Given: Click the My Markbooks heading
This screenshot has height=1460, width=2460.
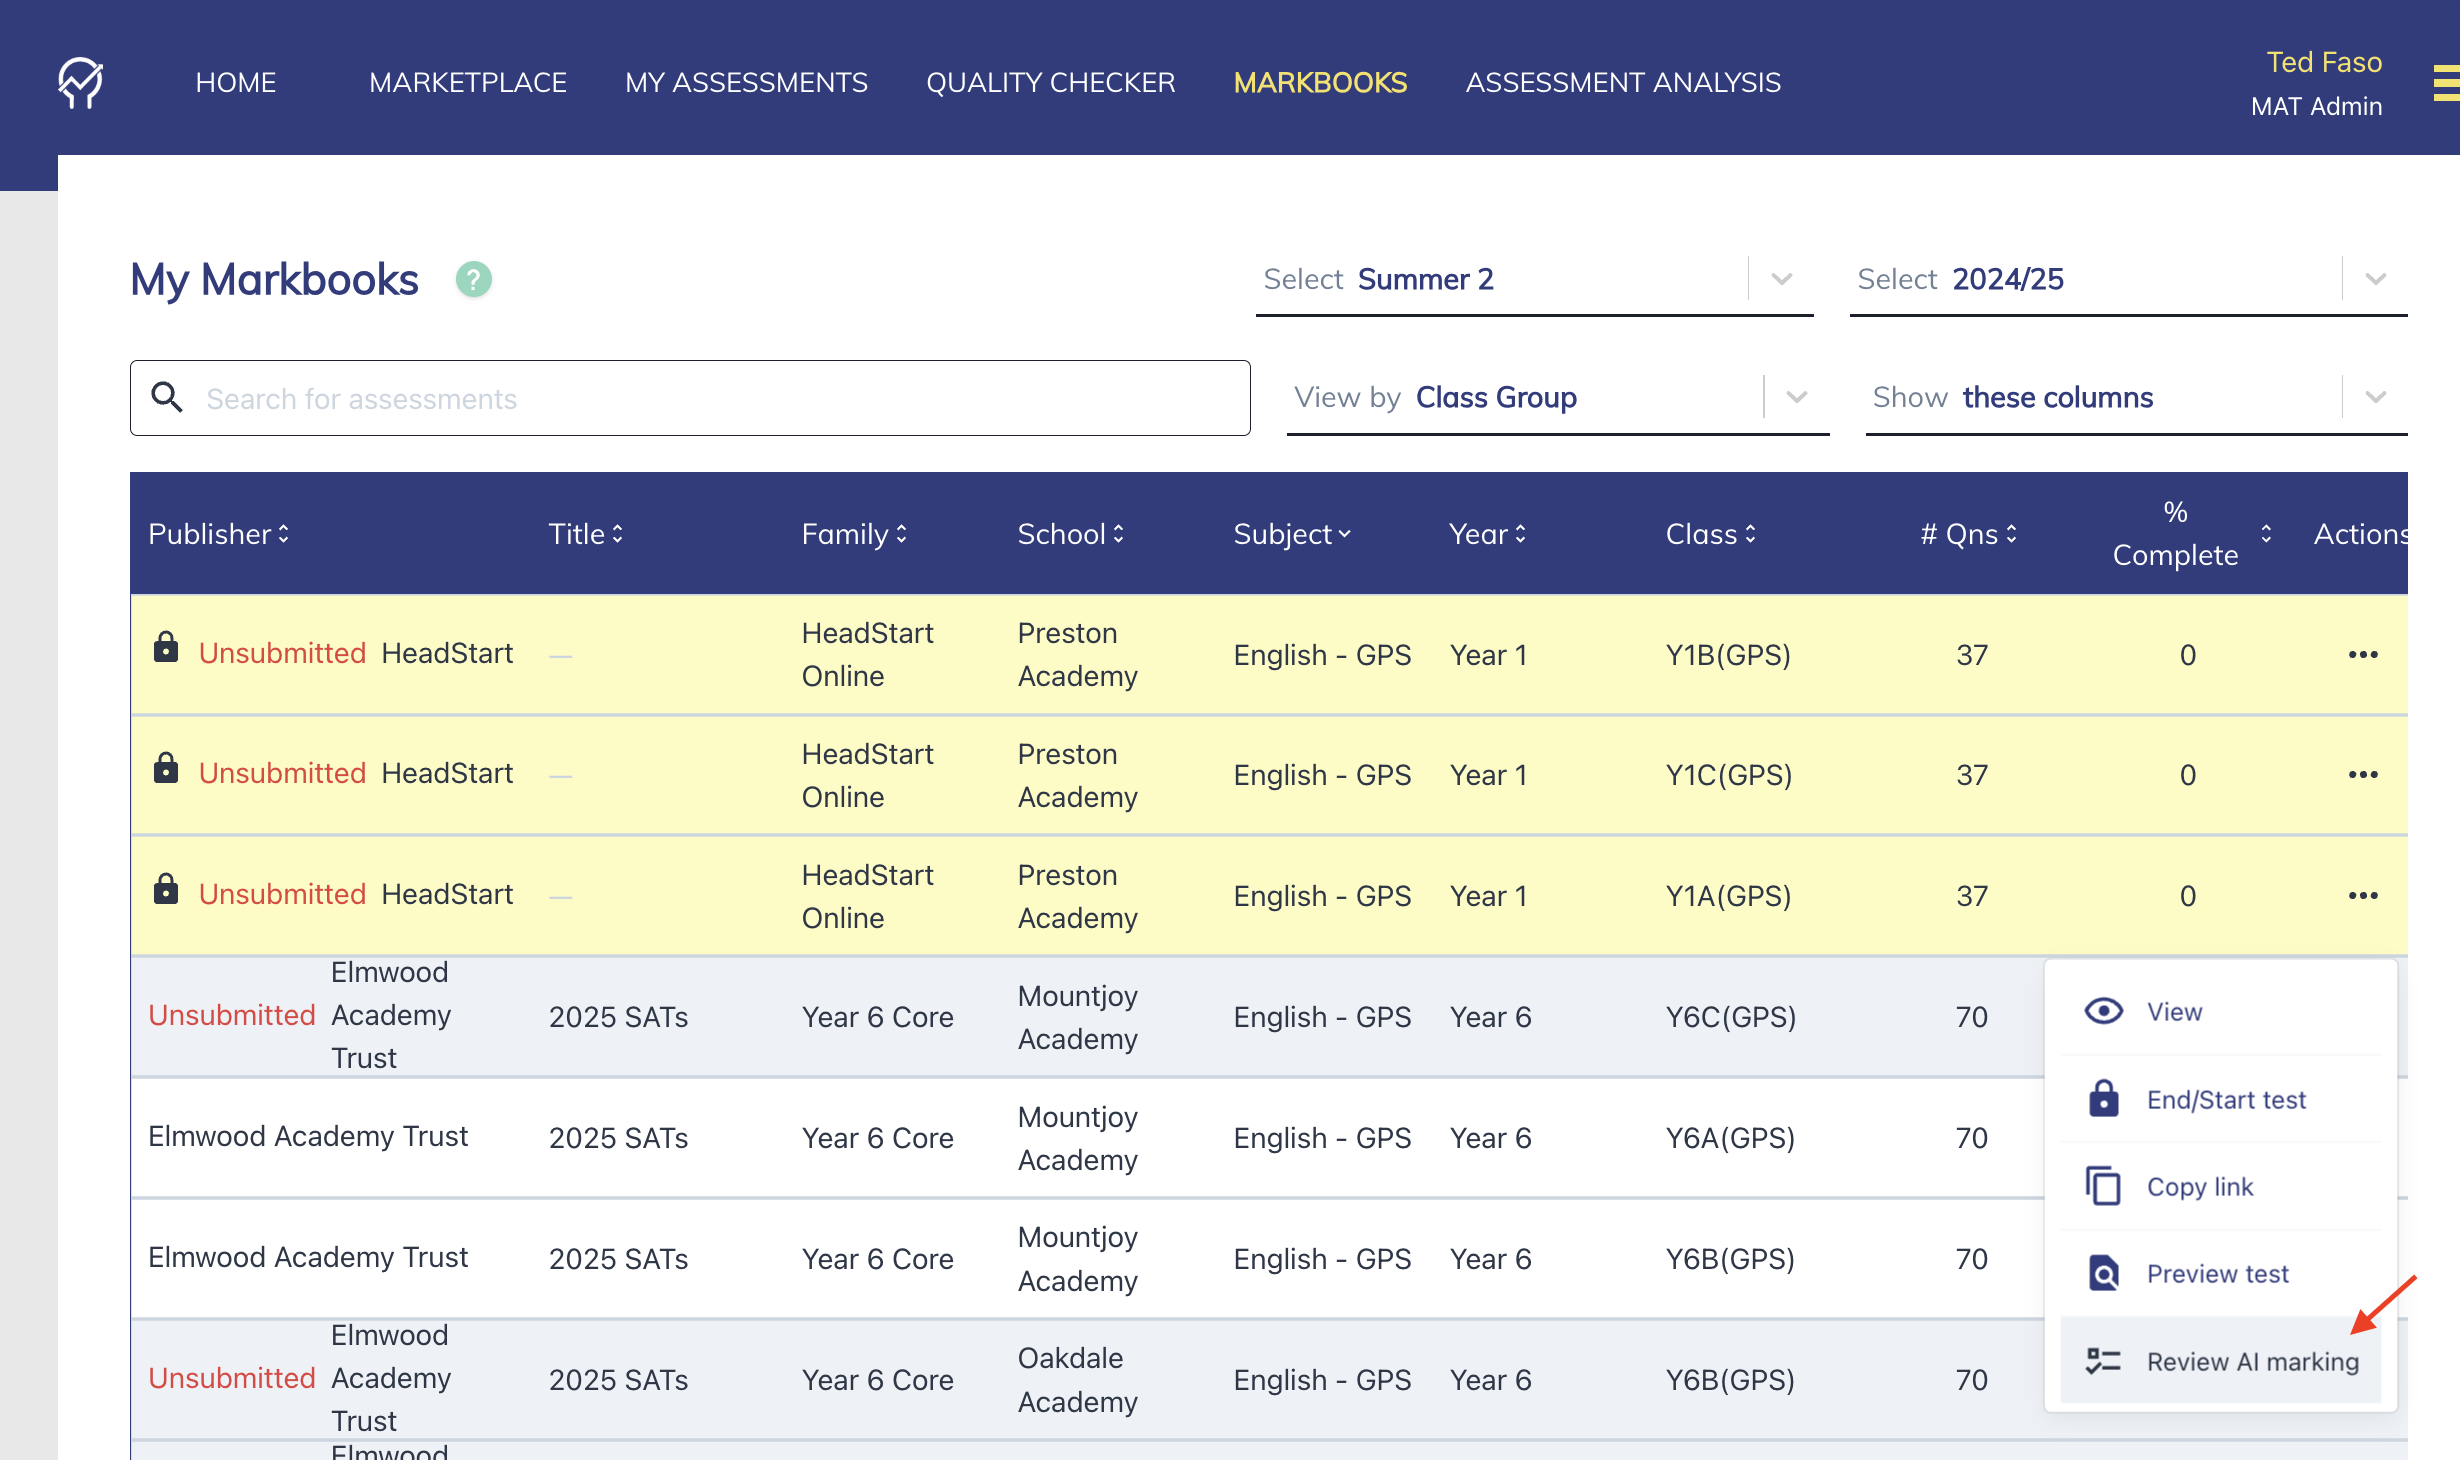Looking at the screenshot, I should pyautogui.click(x=274, y=280).
